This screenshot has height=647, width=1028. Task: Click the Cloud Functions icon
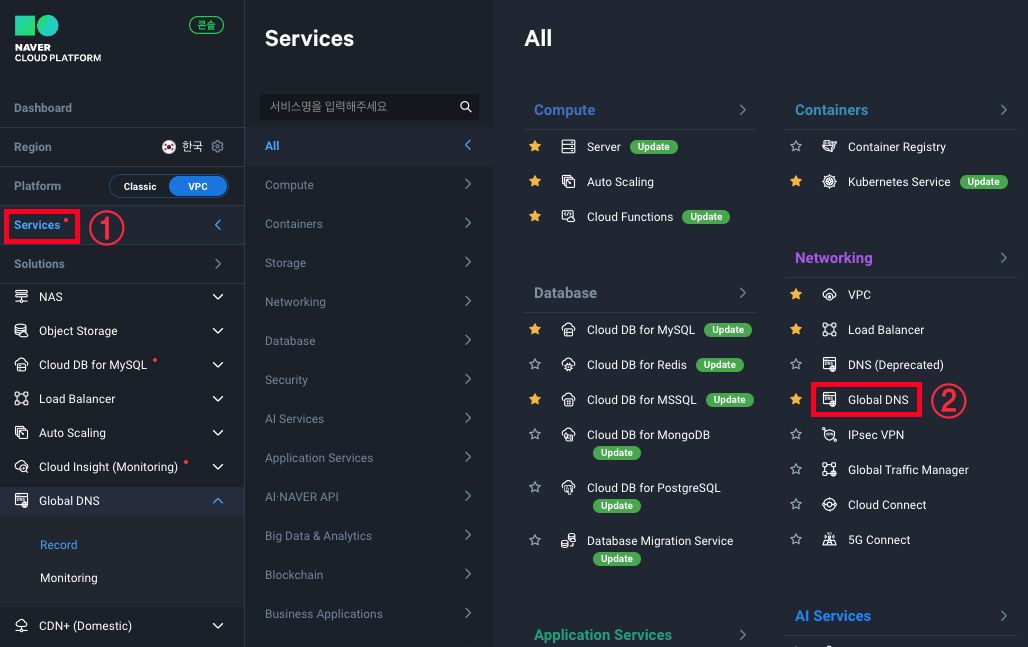pyautogui.click(x=568, y=216)
